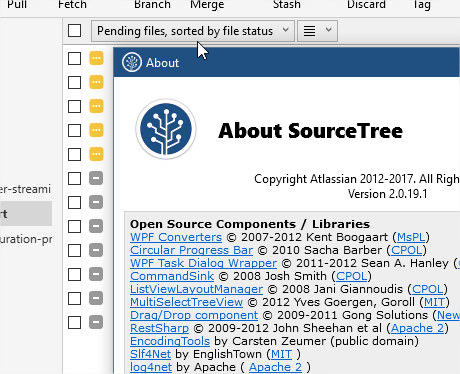The width and height of the screenshot is (460, 374).
Task: Click the Tag toolbar button
Action: pyautogui.click(x=422, y=5)
